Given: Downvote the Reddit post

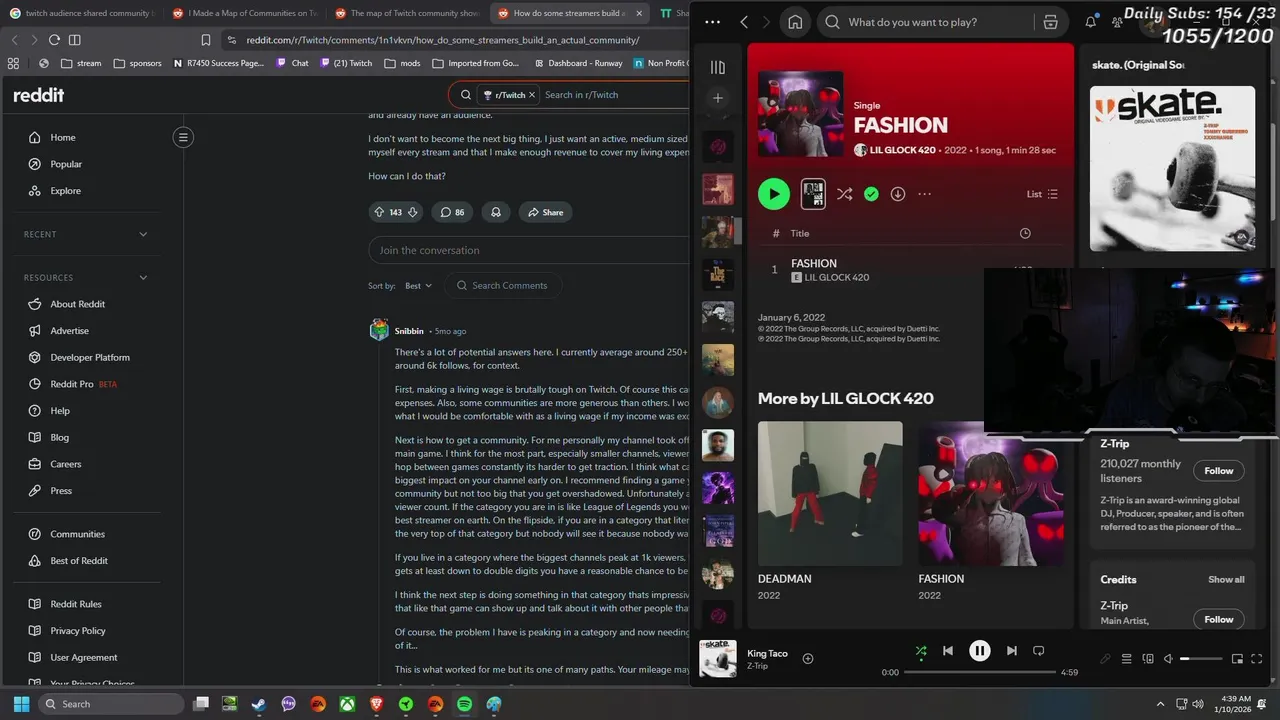Looking at the screenshot, I should [412, 212].
